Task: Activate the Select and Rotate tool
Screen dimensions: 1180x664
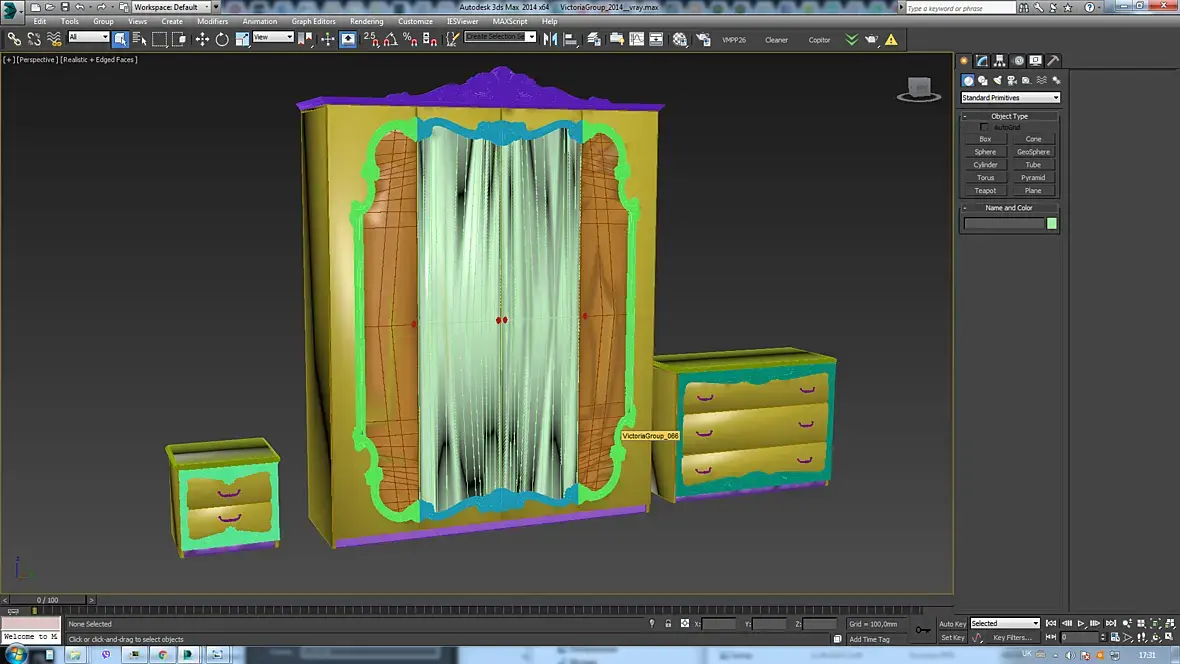Action: pos(222,39)
